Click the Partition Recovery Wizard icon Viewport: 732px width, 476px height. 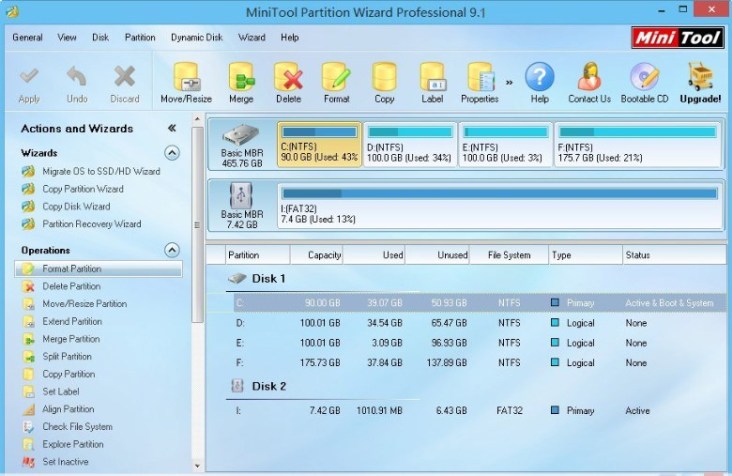pyautogui.click(x=28, y=224)
